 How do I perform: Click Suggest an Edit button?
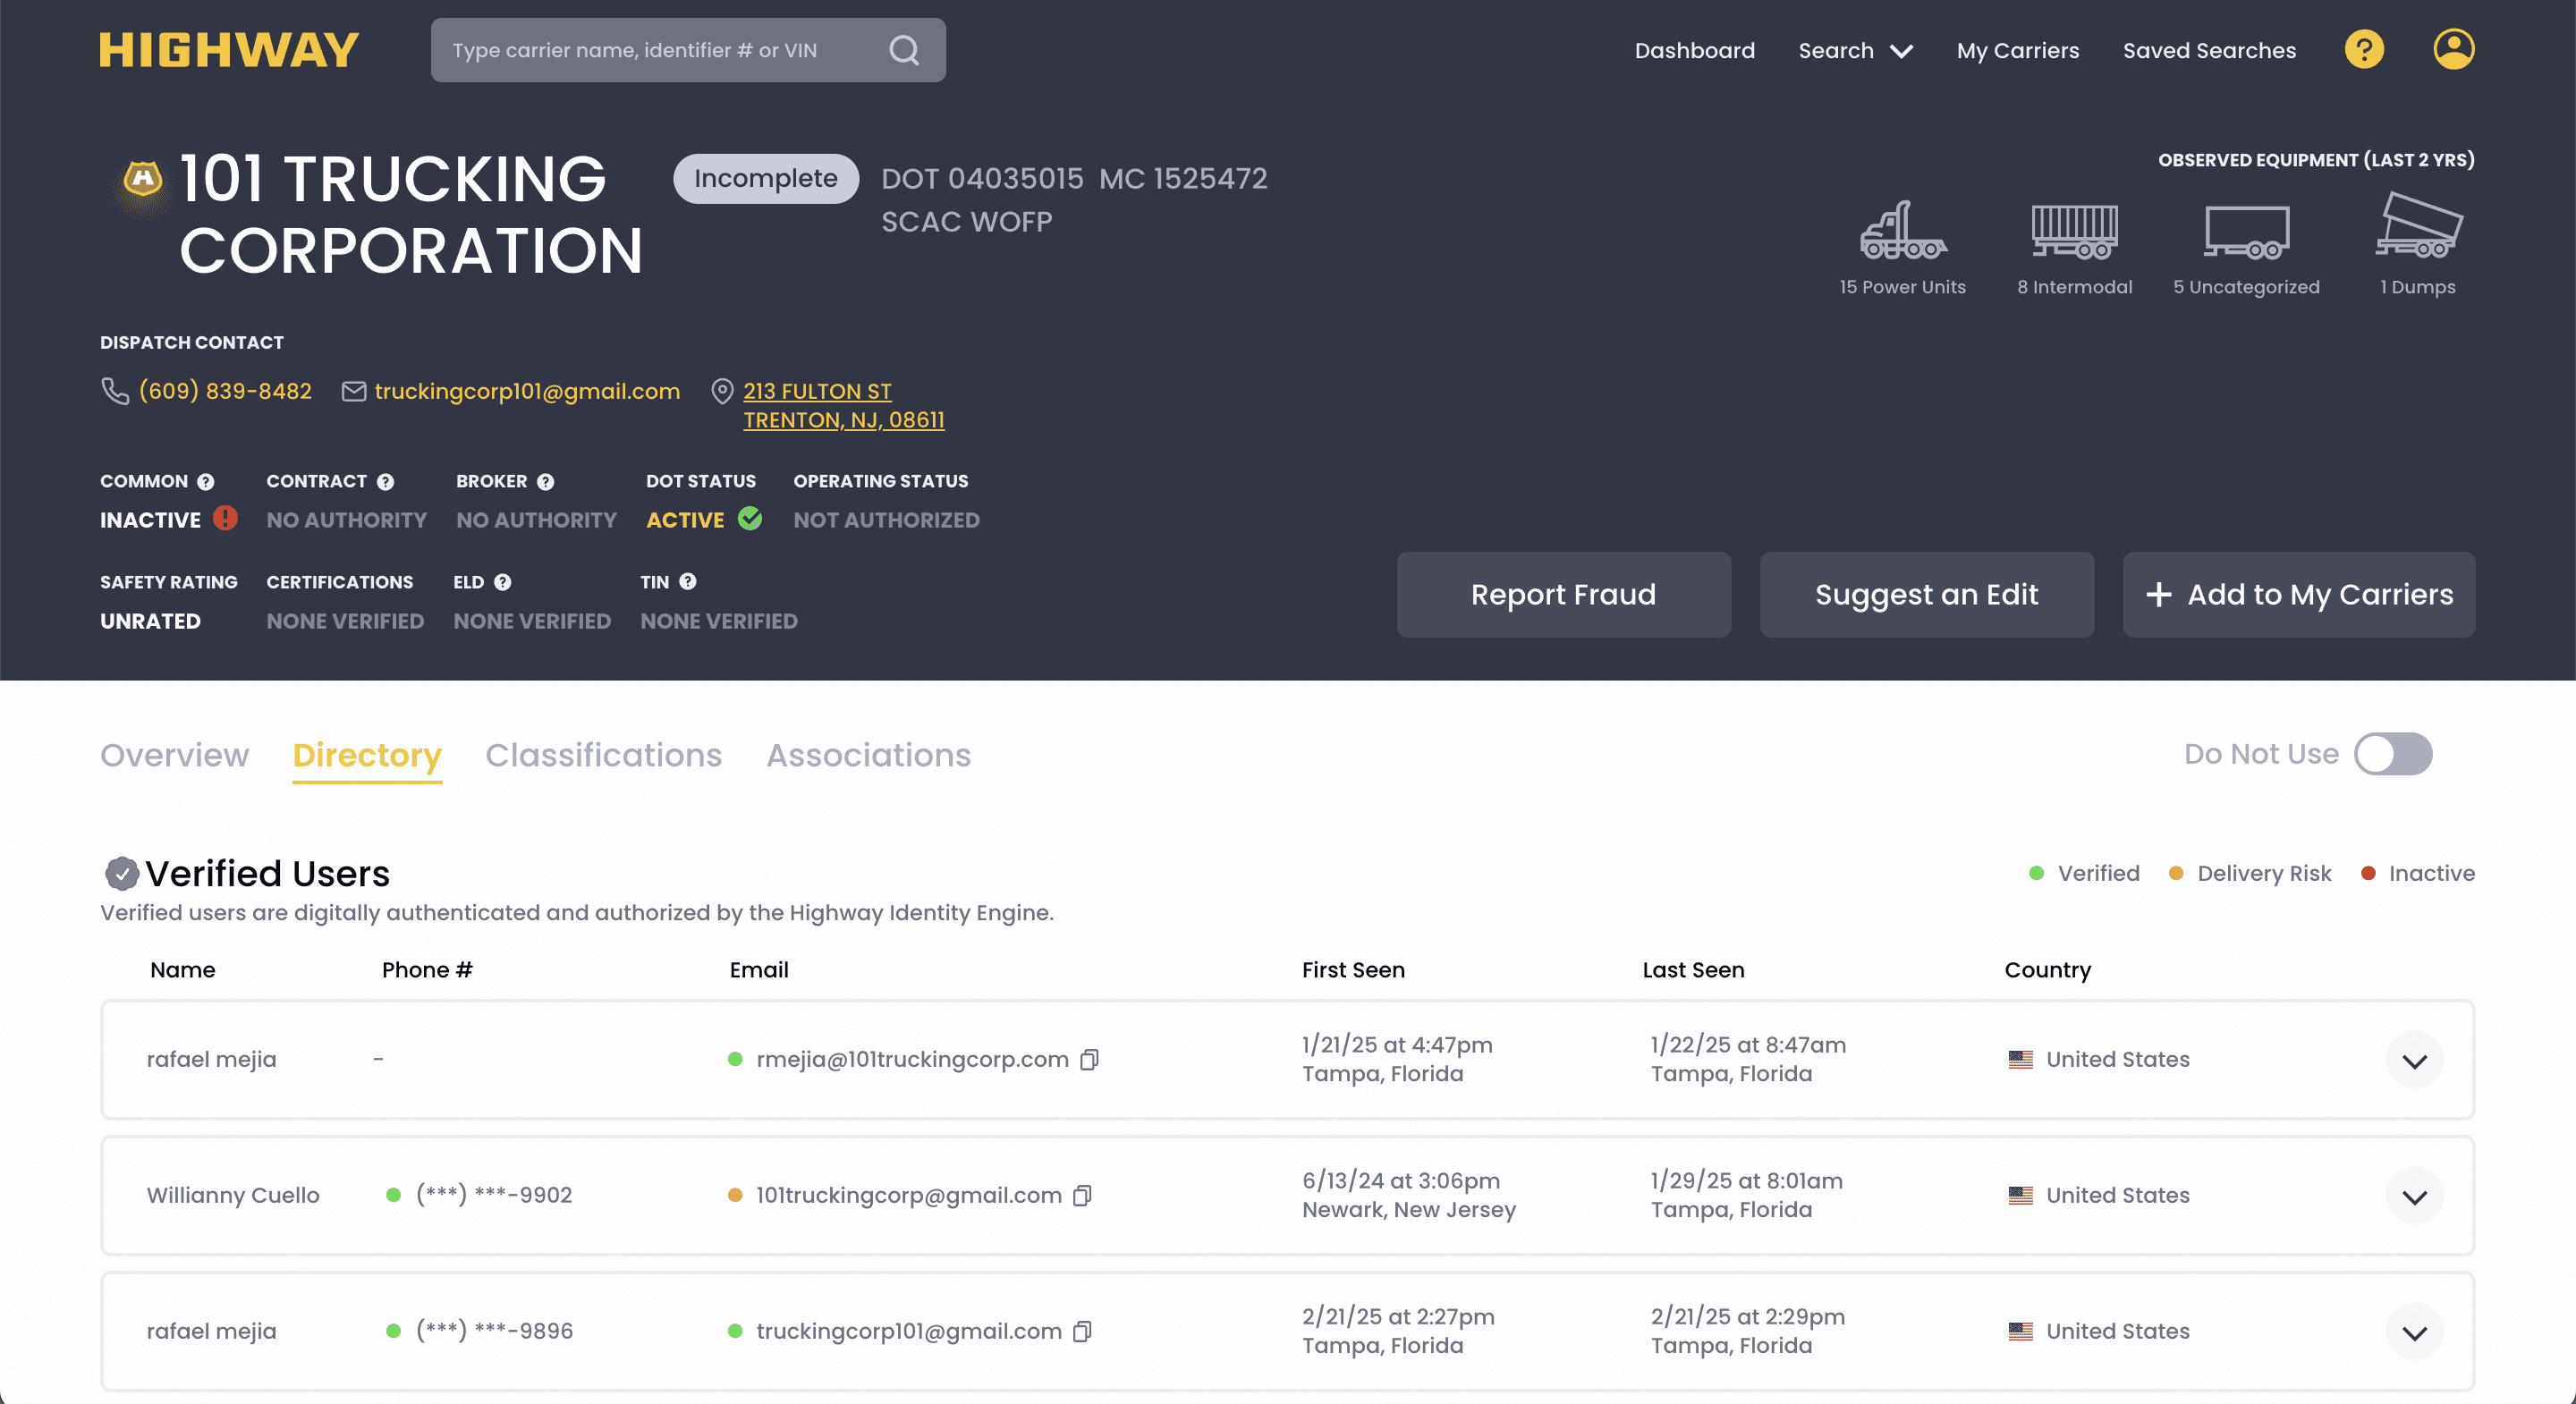point(1927,595)
